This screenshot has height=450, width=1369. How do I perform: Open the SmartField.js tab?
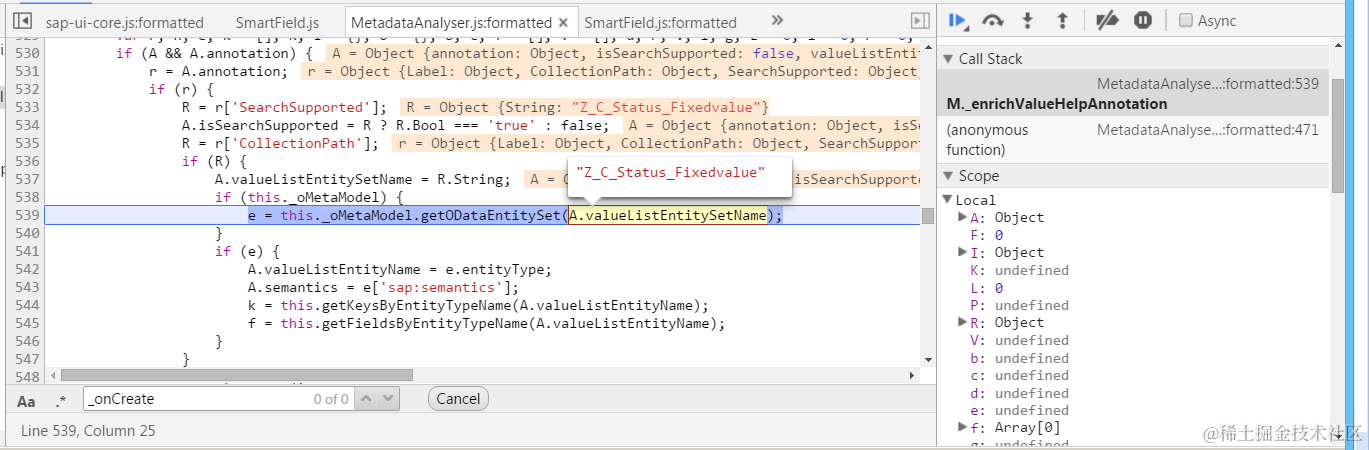(x=278, y=22)
